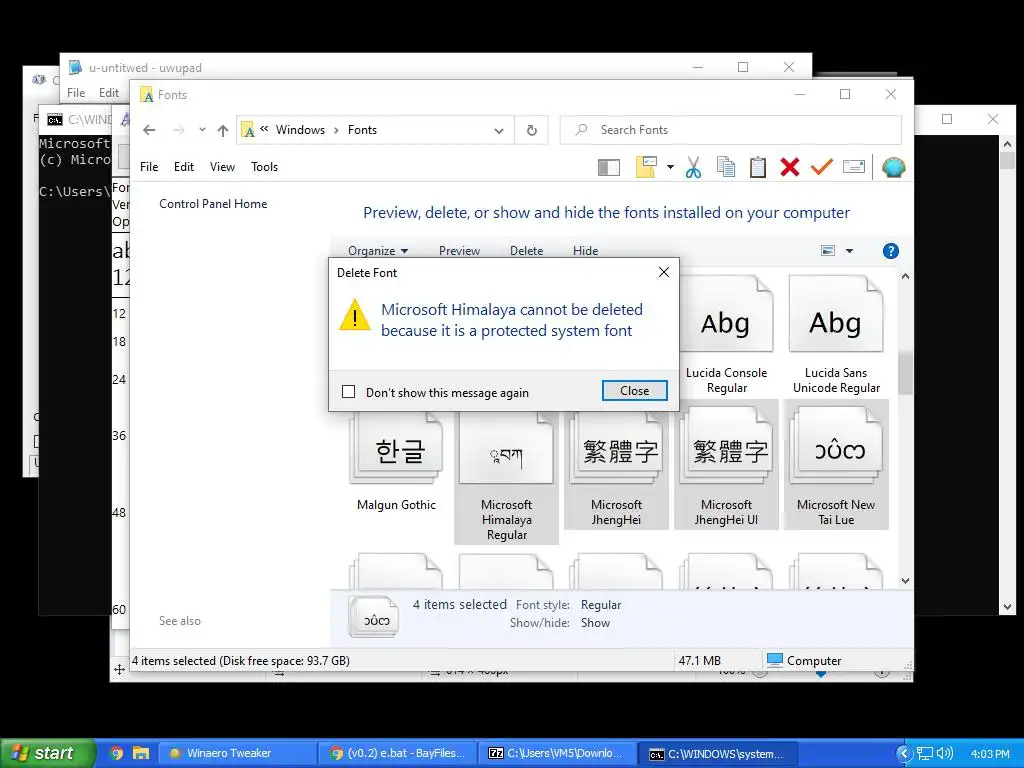This screenshot has height=768, width=1024.
Task: Open recent locations dropdown arrow
Action: [202, 129]
